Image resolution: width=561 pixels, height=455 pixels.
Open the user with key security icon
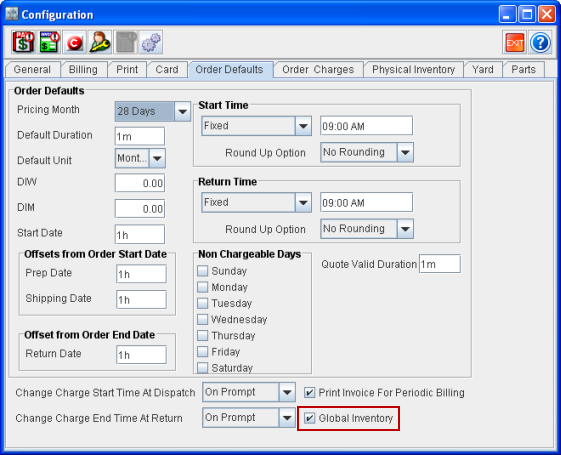coord(100,42)
